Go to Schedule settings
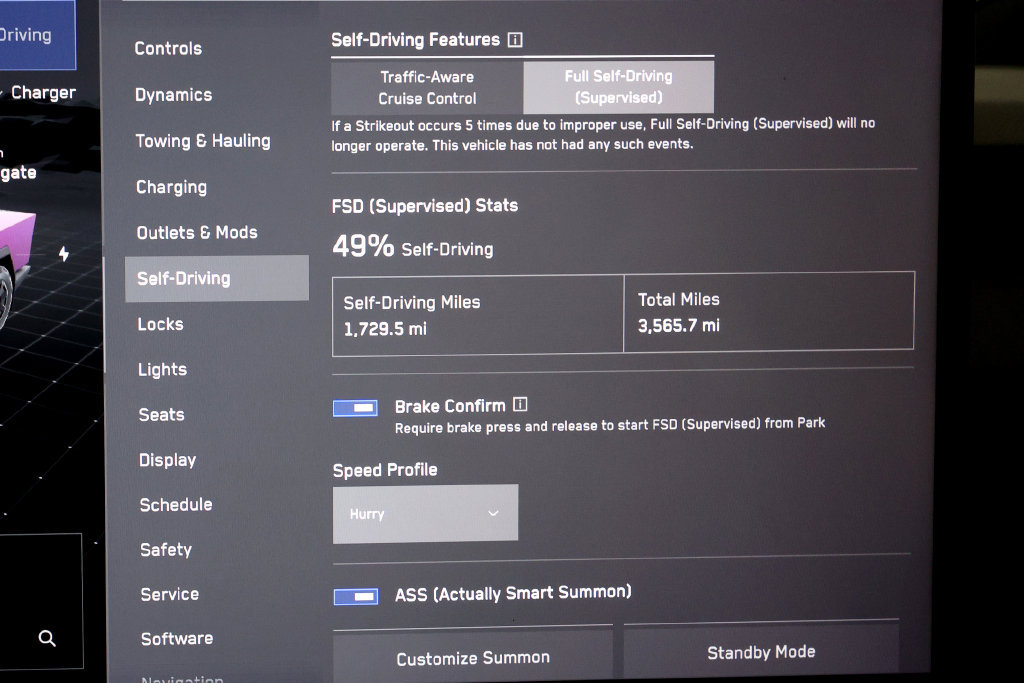 coord(176,505)
